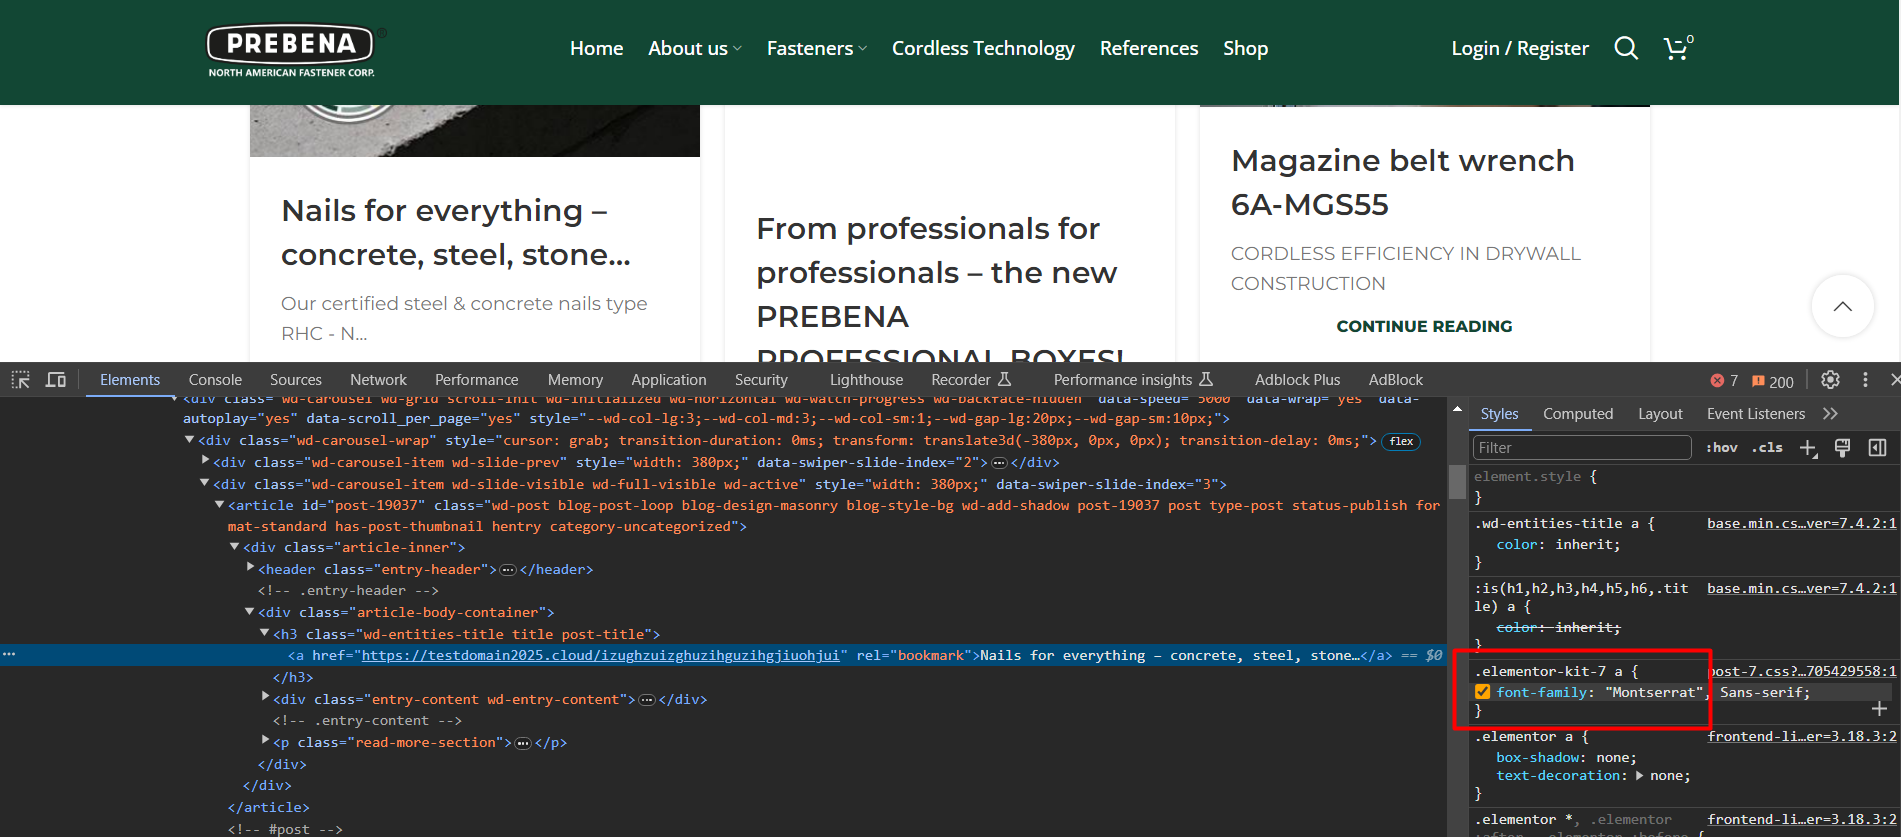Collapse the h3 wd-entities-title node

click(x=265, y=632)
